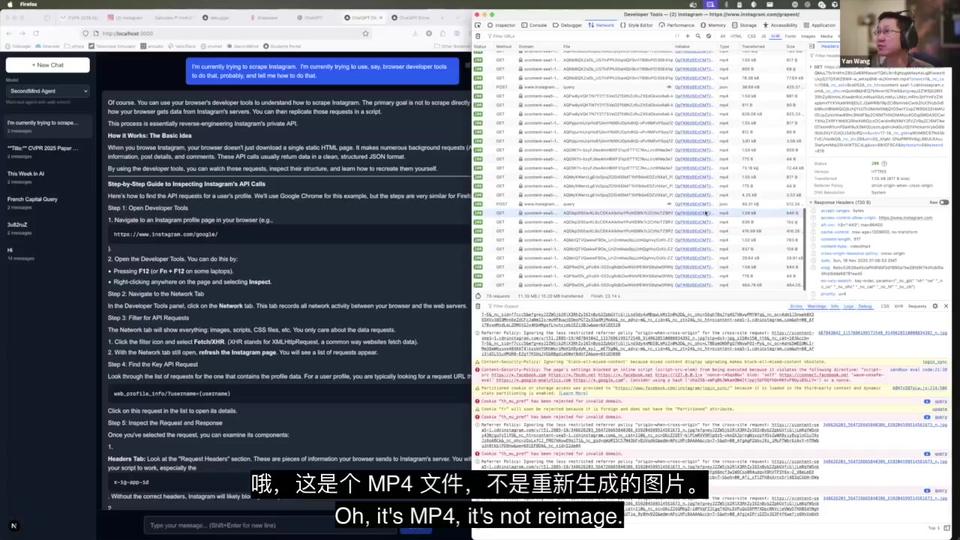Open the Firefox menu in menu bar
Viewport: 960px width, 540px height.
28,4
